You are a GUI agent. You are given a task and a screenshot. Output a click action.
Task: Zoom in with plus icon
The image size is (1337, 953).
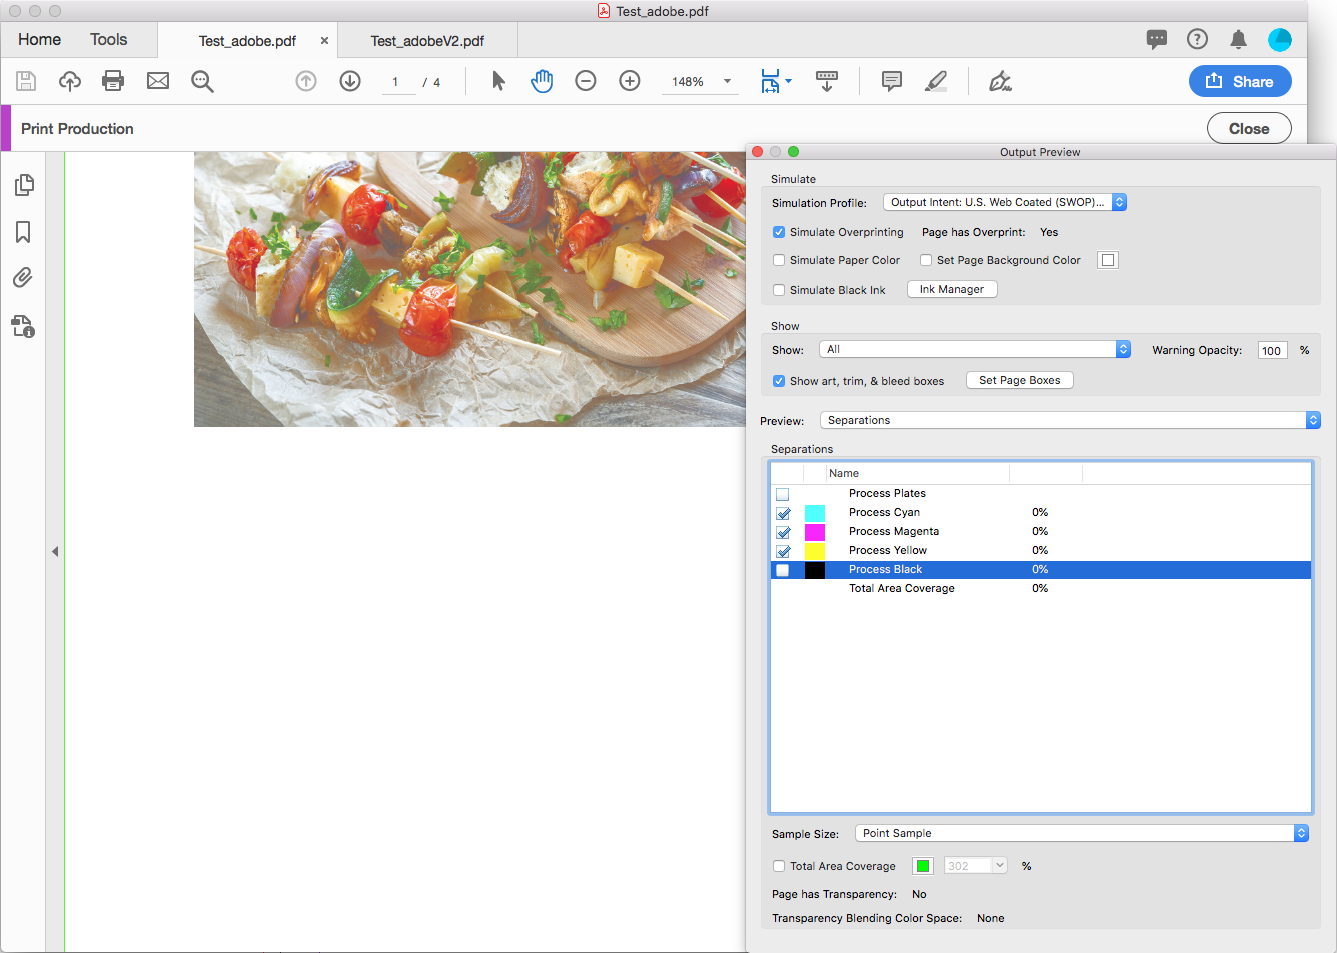[630, 81]
